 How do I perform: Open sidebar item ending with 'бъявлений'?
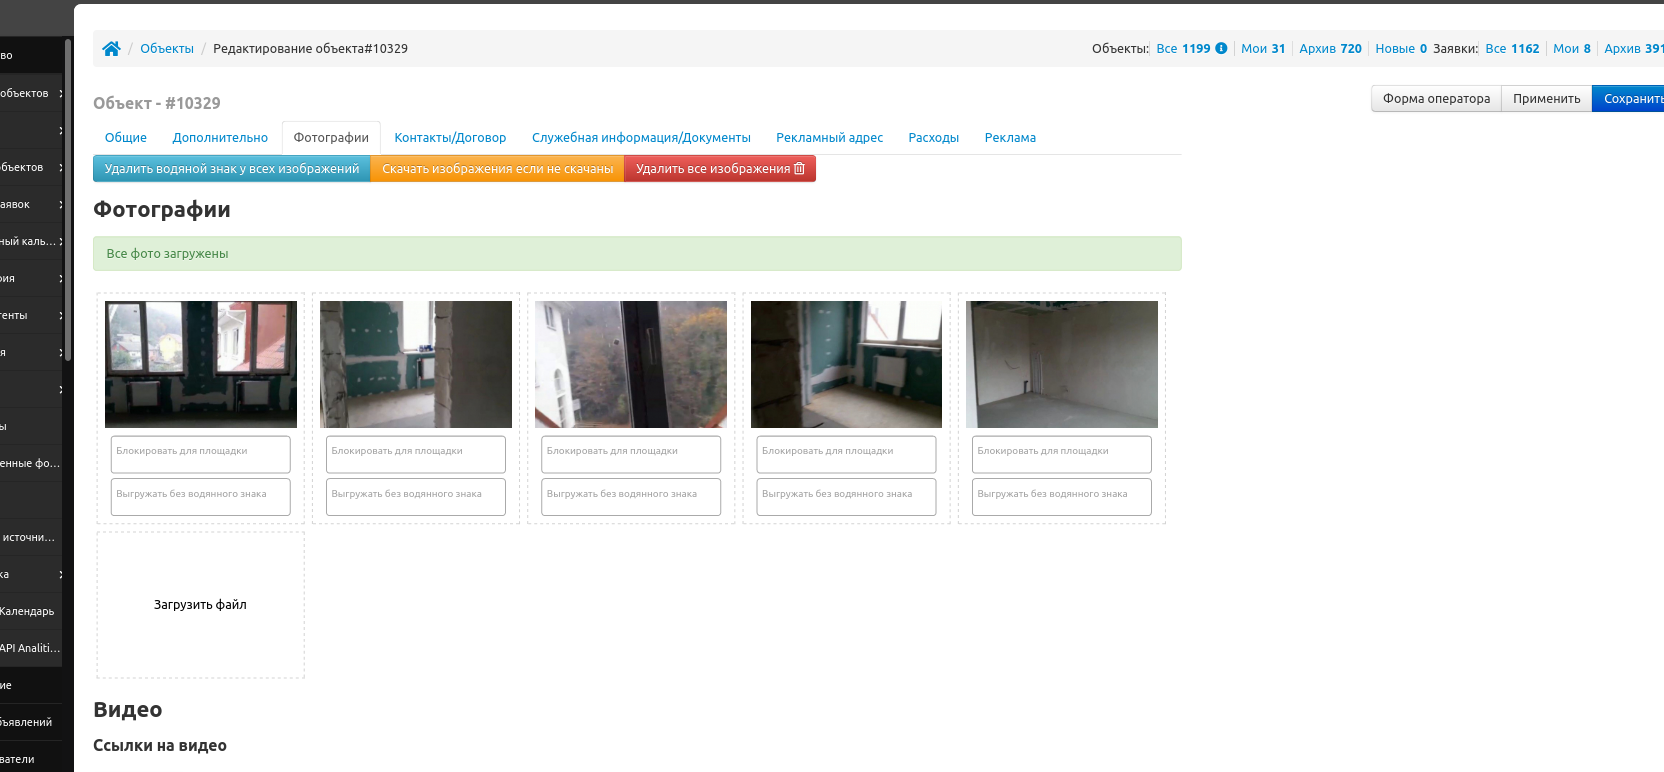[x=31, y=722]
